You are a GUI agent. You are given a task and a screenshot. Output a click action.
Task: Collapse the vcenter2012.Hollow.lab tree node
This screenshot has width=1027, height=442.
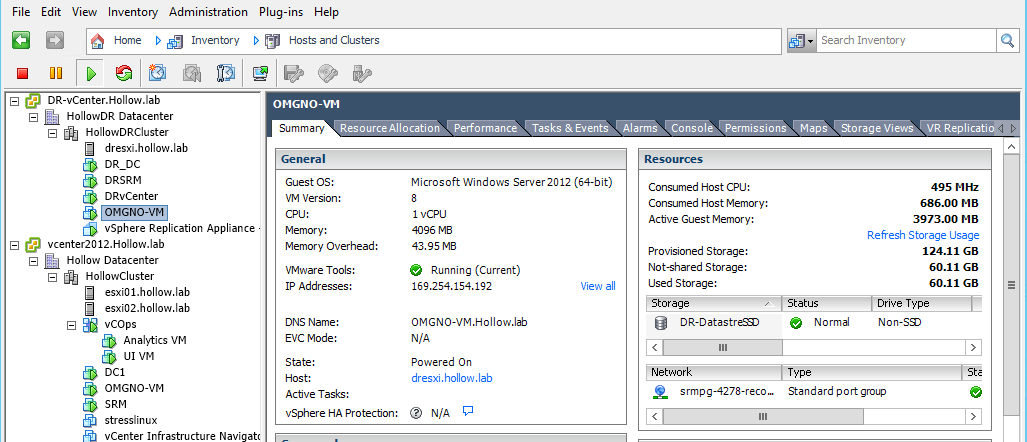[x=14, y=244]
